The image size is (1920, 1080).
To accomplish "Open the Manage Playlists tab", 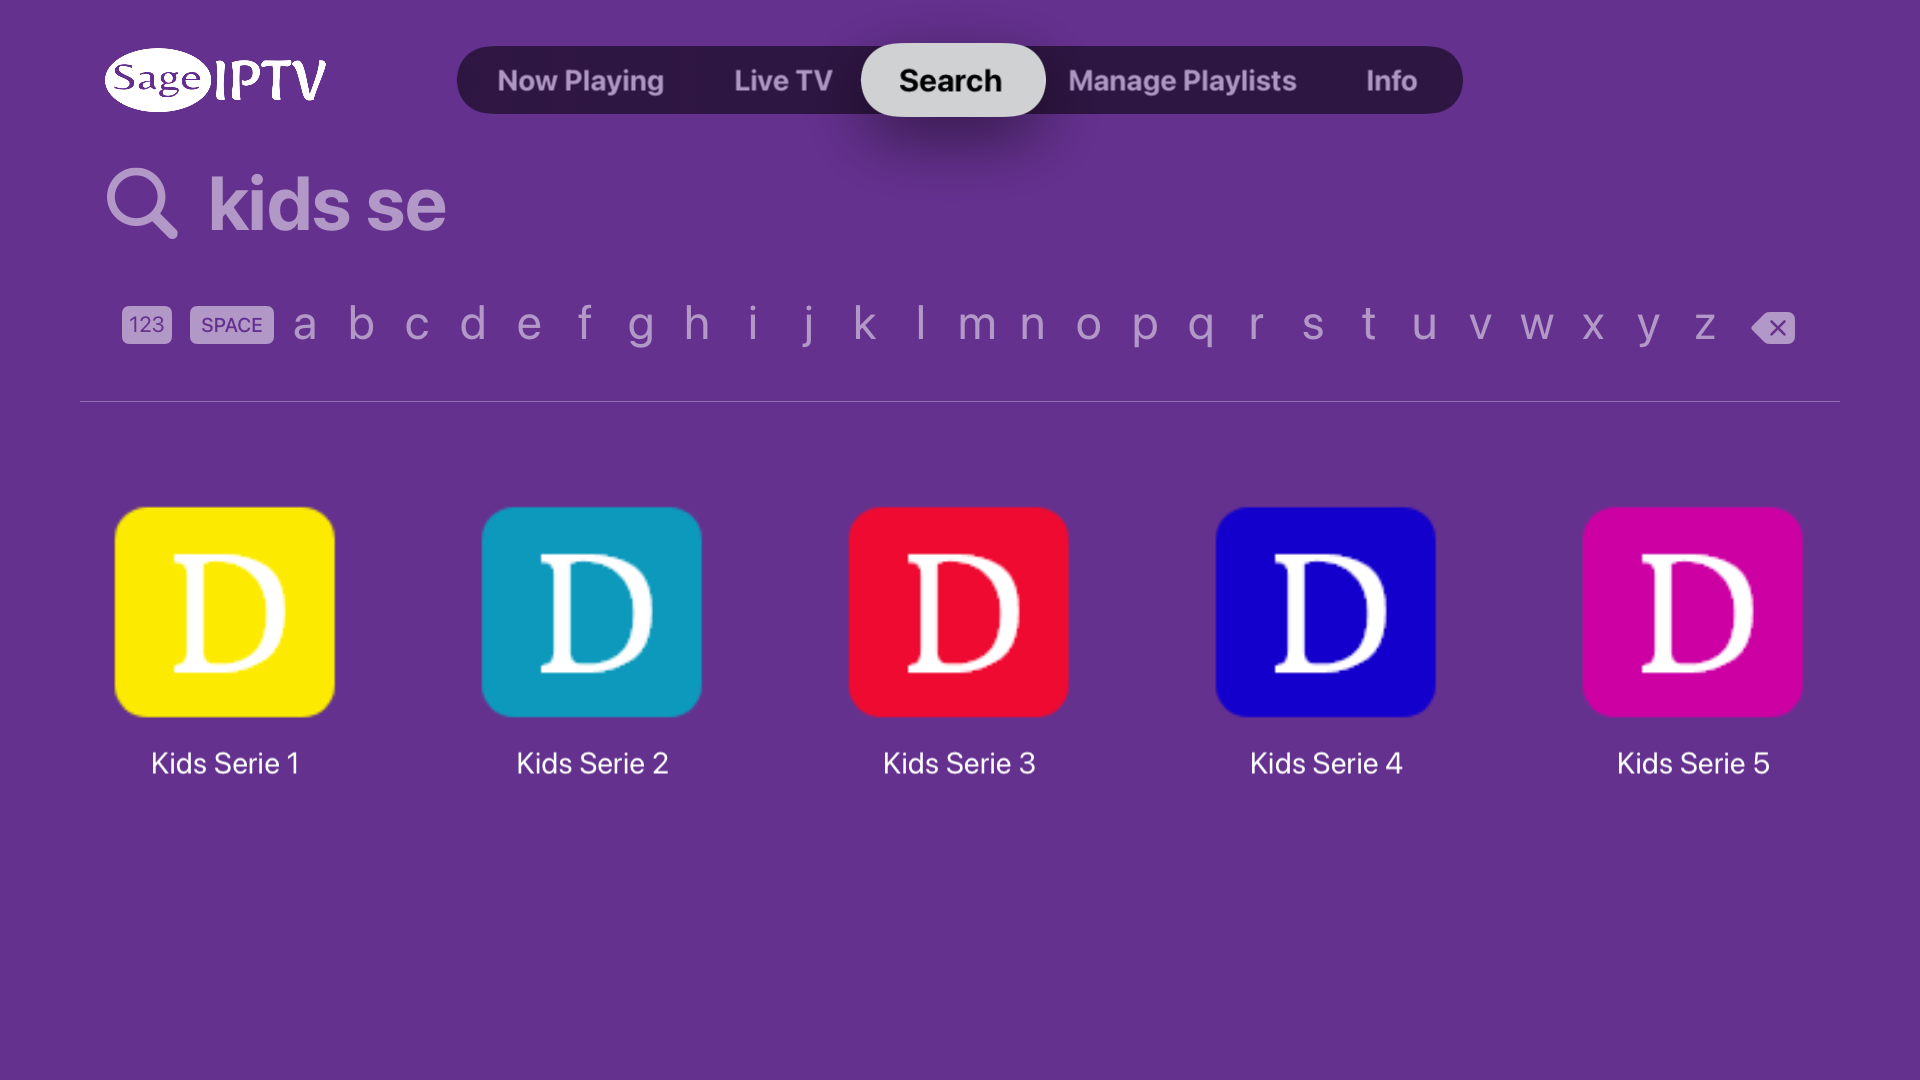I will pyautogui.click(x=1182, y=80).
